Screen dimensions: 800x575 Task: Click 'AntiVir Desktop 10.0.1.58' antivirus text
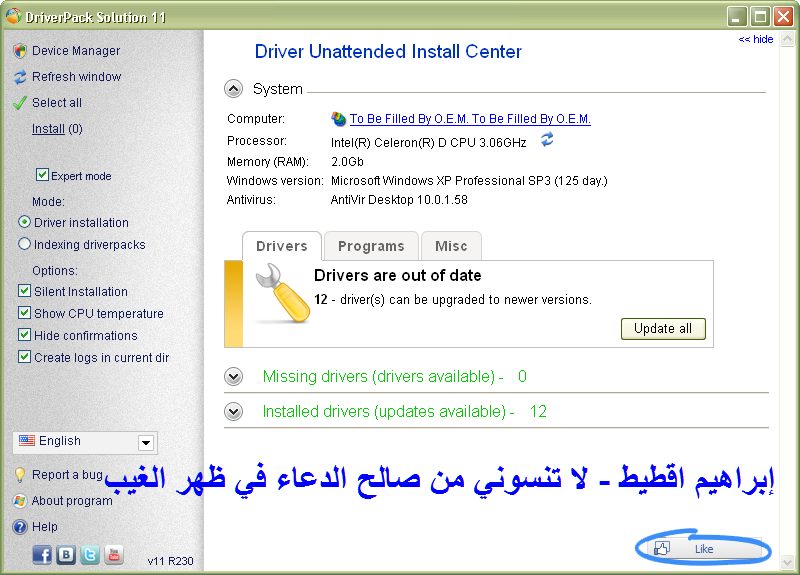click(x=399, y=199)
